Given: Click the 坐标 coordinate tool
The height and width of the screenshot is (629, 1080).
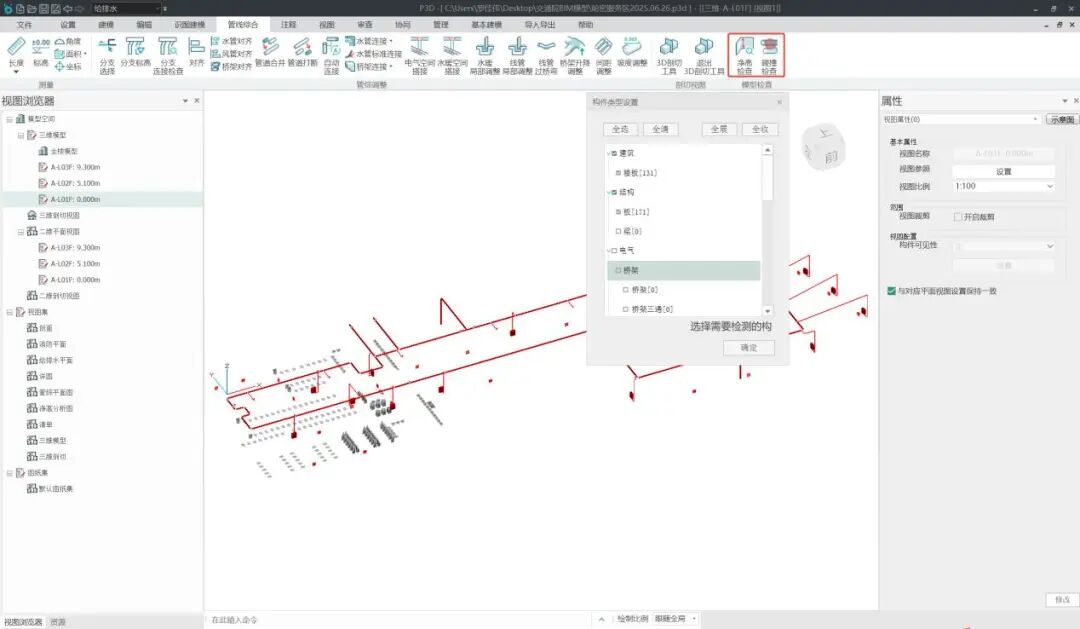Looking at the screenshot, I should pyautogui.click(x=68, y=67).
